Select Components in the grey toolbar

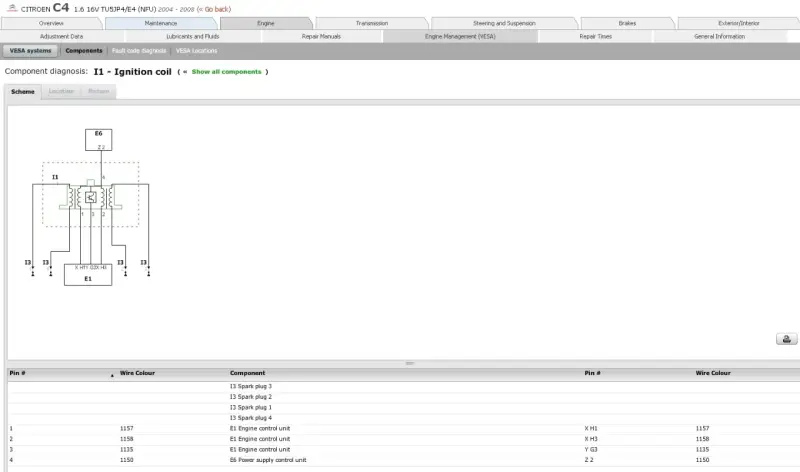point(84,51)
